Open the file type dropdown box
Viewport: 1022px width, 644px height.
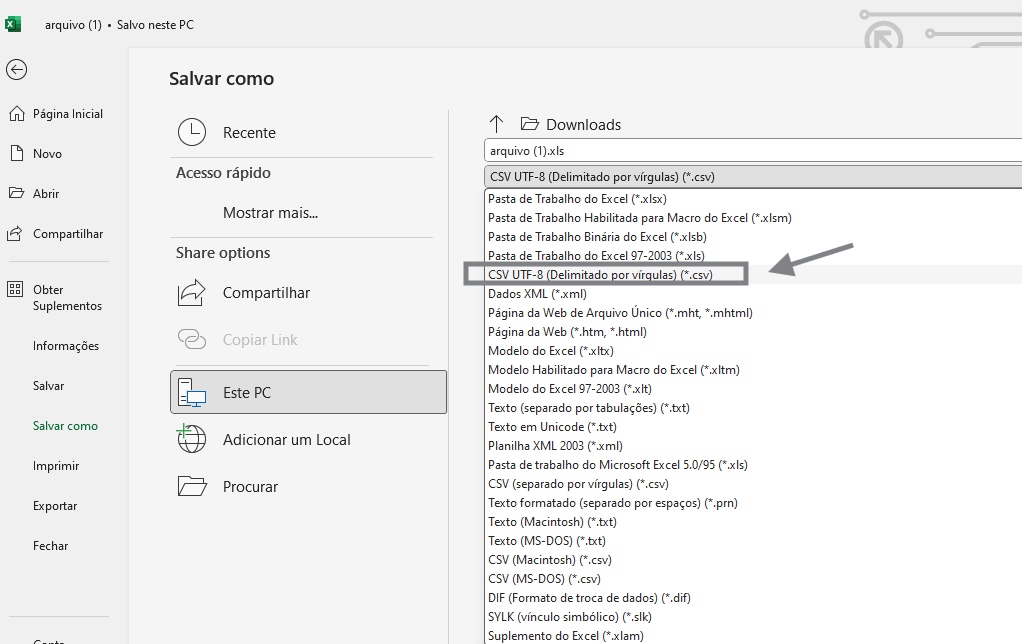[752, 177]
